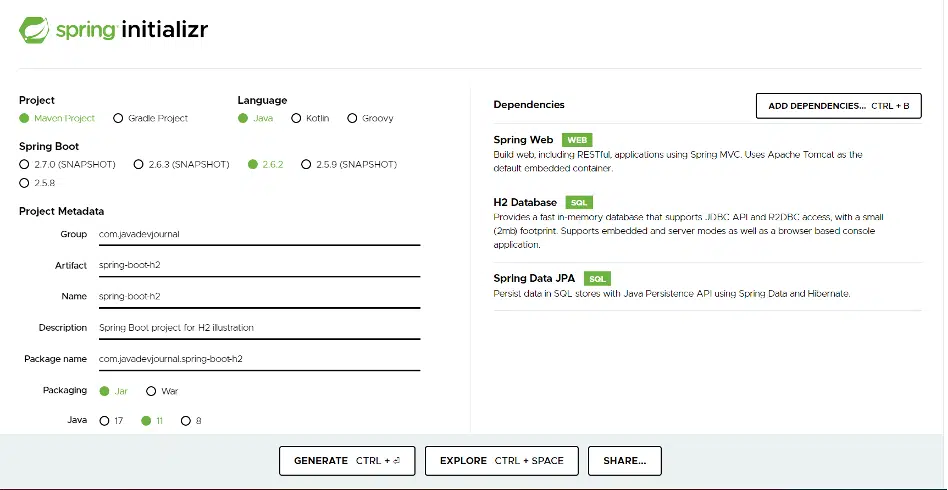Click SQL badge beside Spring Data JPA
The width and height of the screenshot is (948, 490).
[x=597, y=279]
